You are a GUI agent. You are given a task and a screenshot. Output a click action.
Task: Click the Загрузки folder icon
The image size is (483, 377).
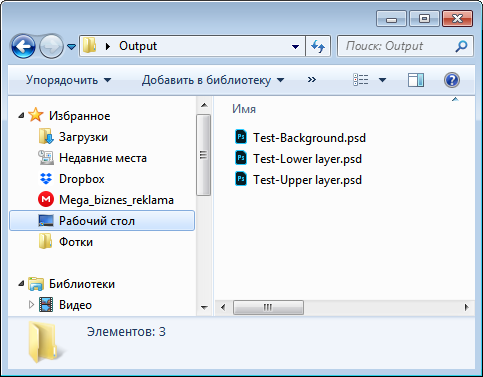[x=46, y=137]
